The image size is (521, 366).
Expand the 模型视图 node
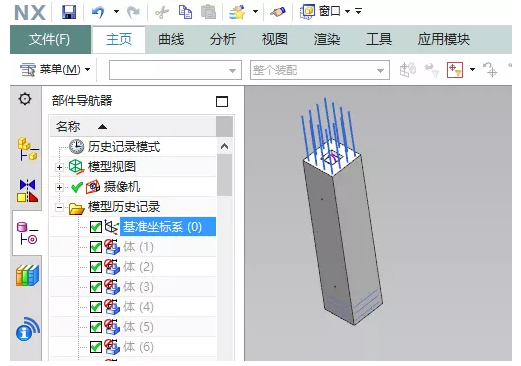point(59,167)
